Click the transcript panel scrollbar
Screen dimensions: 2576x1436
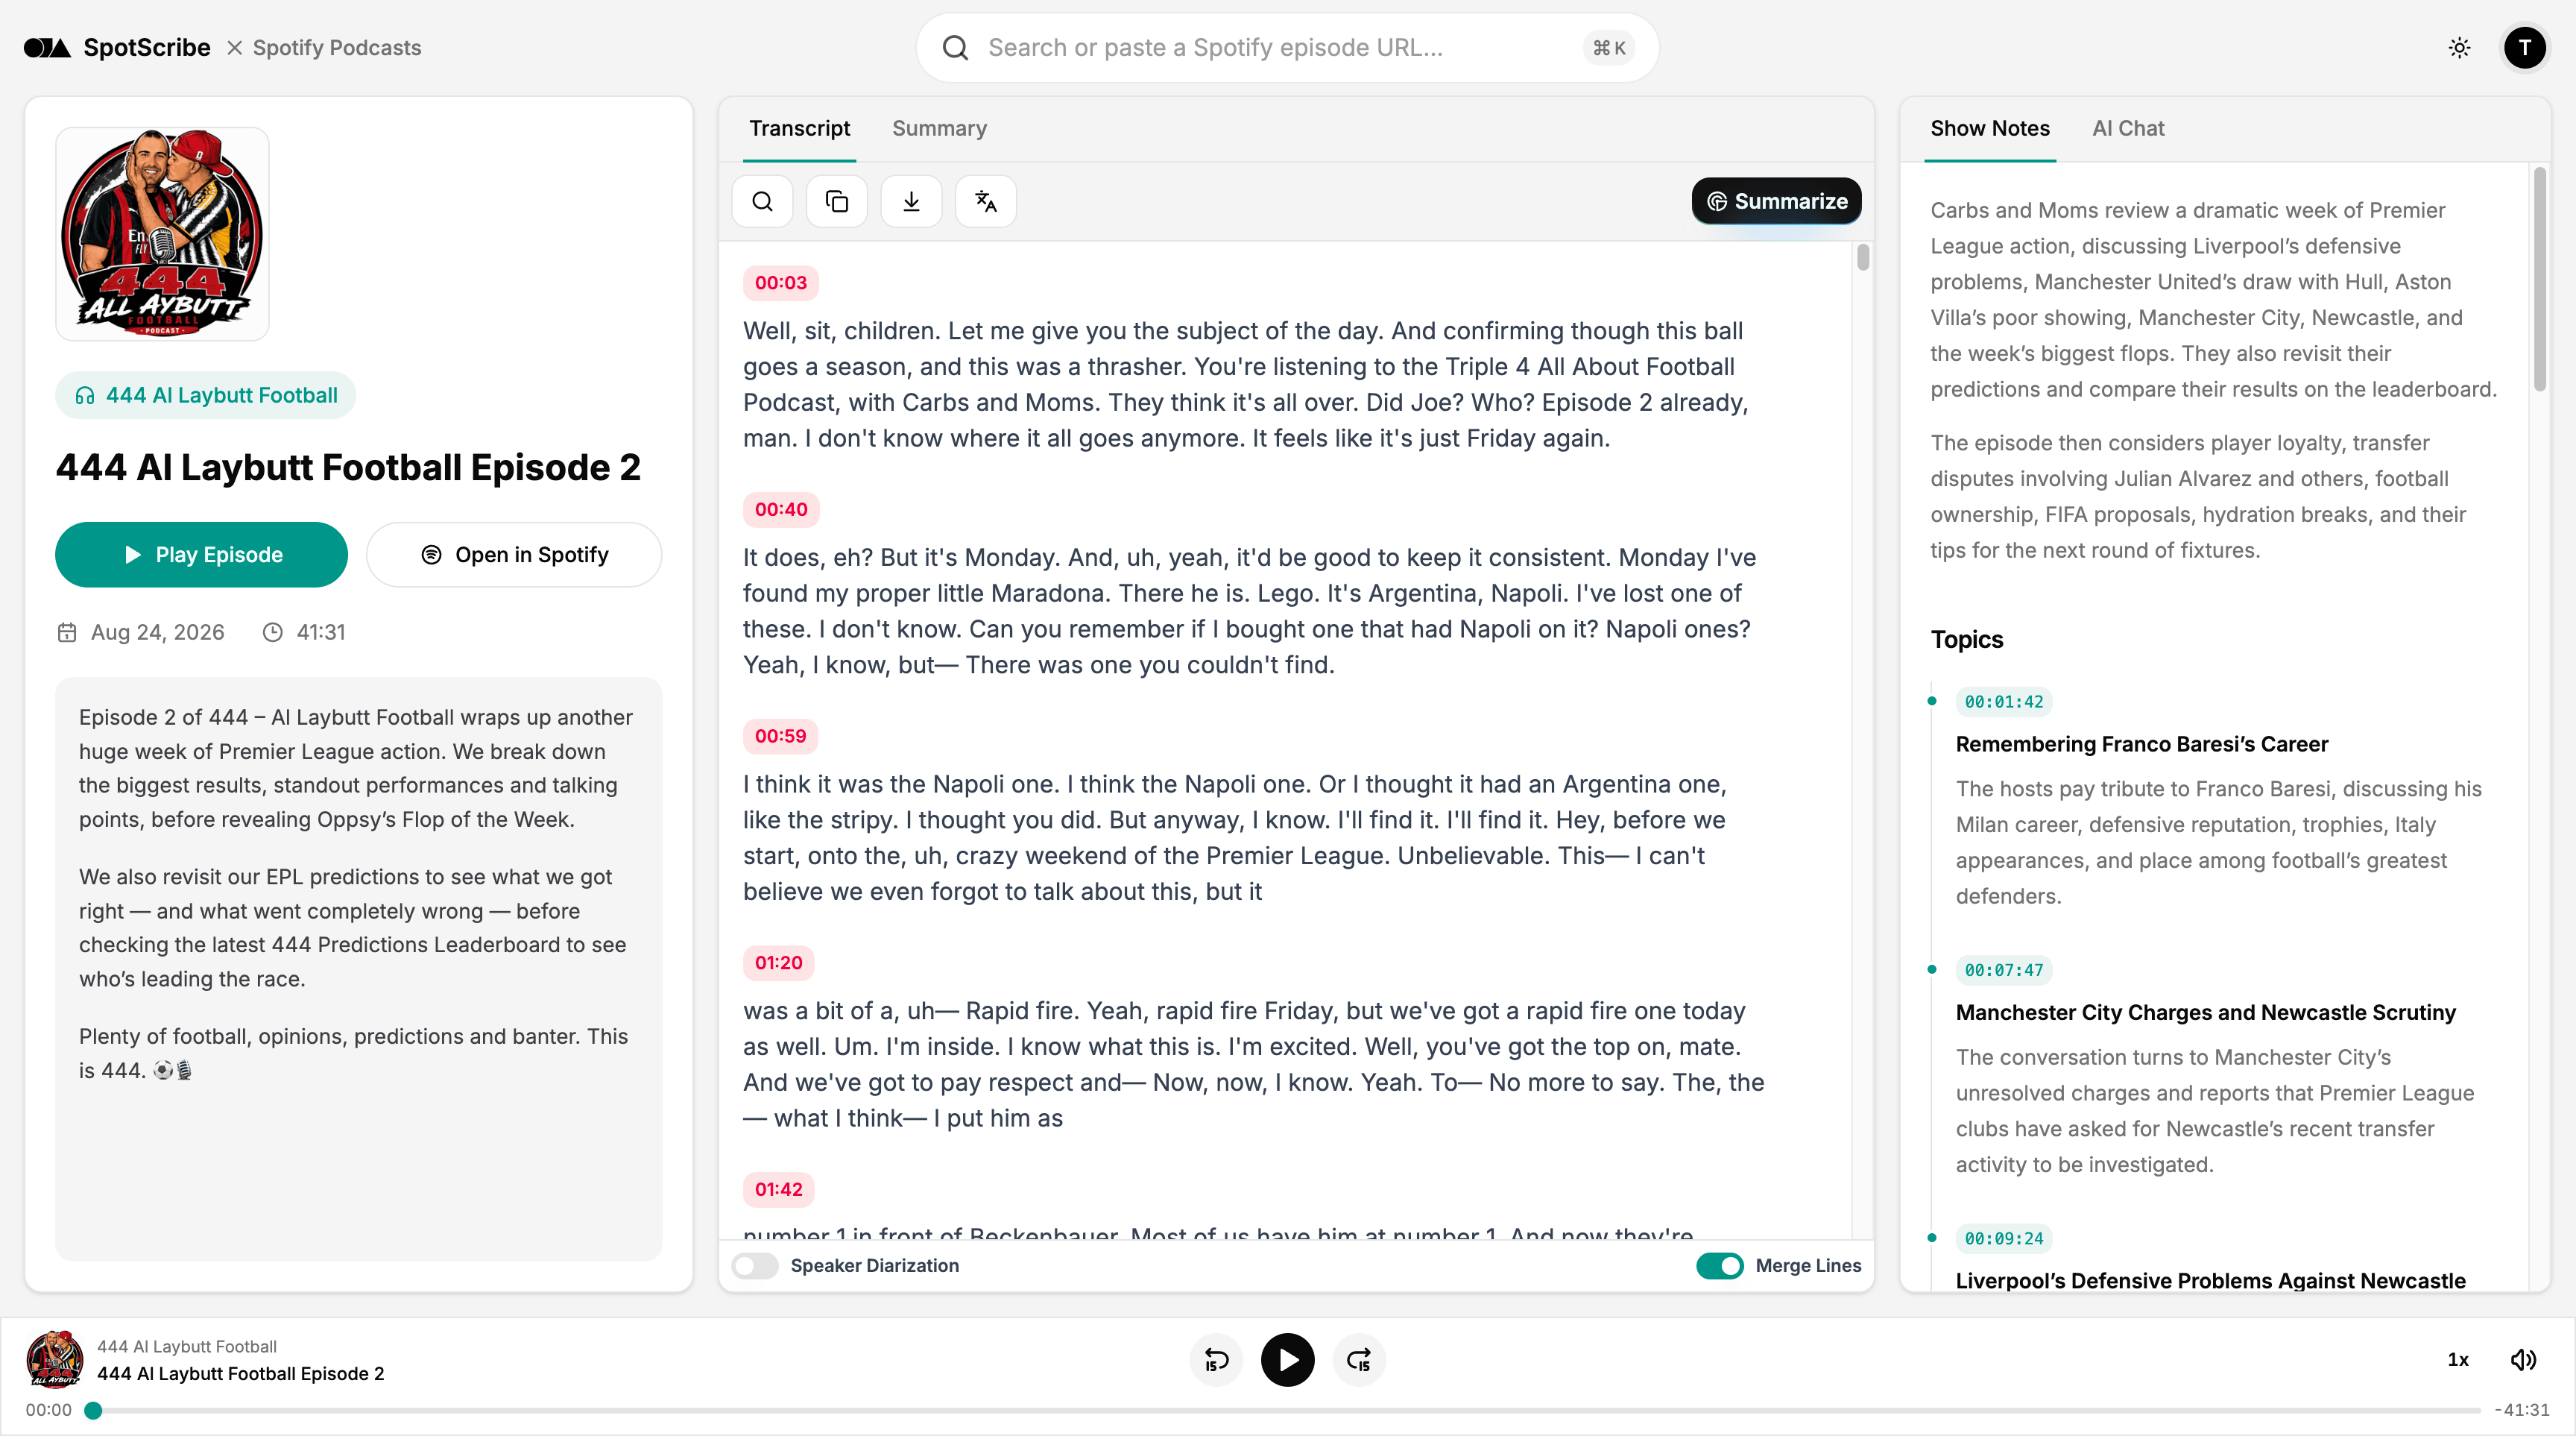tap(1863, 258)
